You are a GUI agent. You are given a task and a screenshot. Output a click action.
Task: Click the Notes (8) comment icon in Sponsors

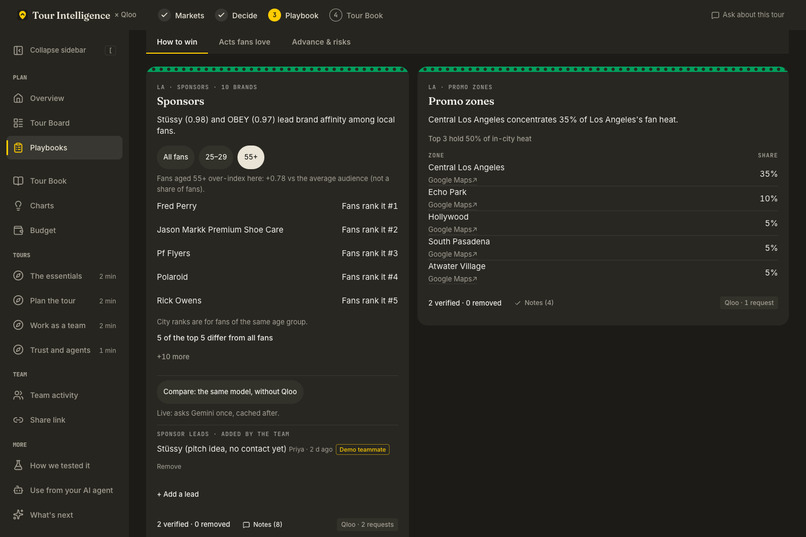246,525
